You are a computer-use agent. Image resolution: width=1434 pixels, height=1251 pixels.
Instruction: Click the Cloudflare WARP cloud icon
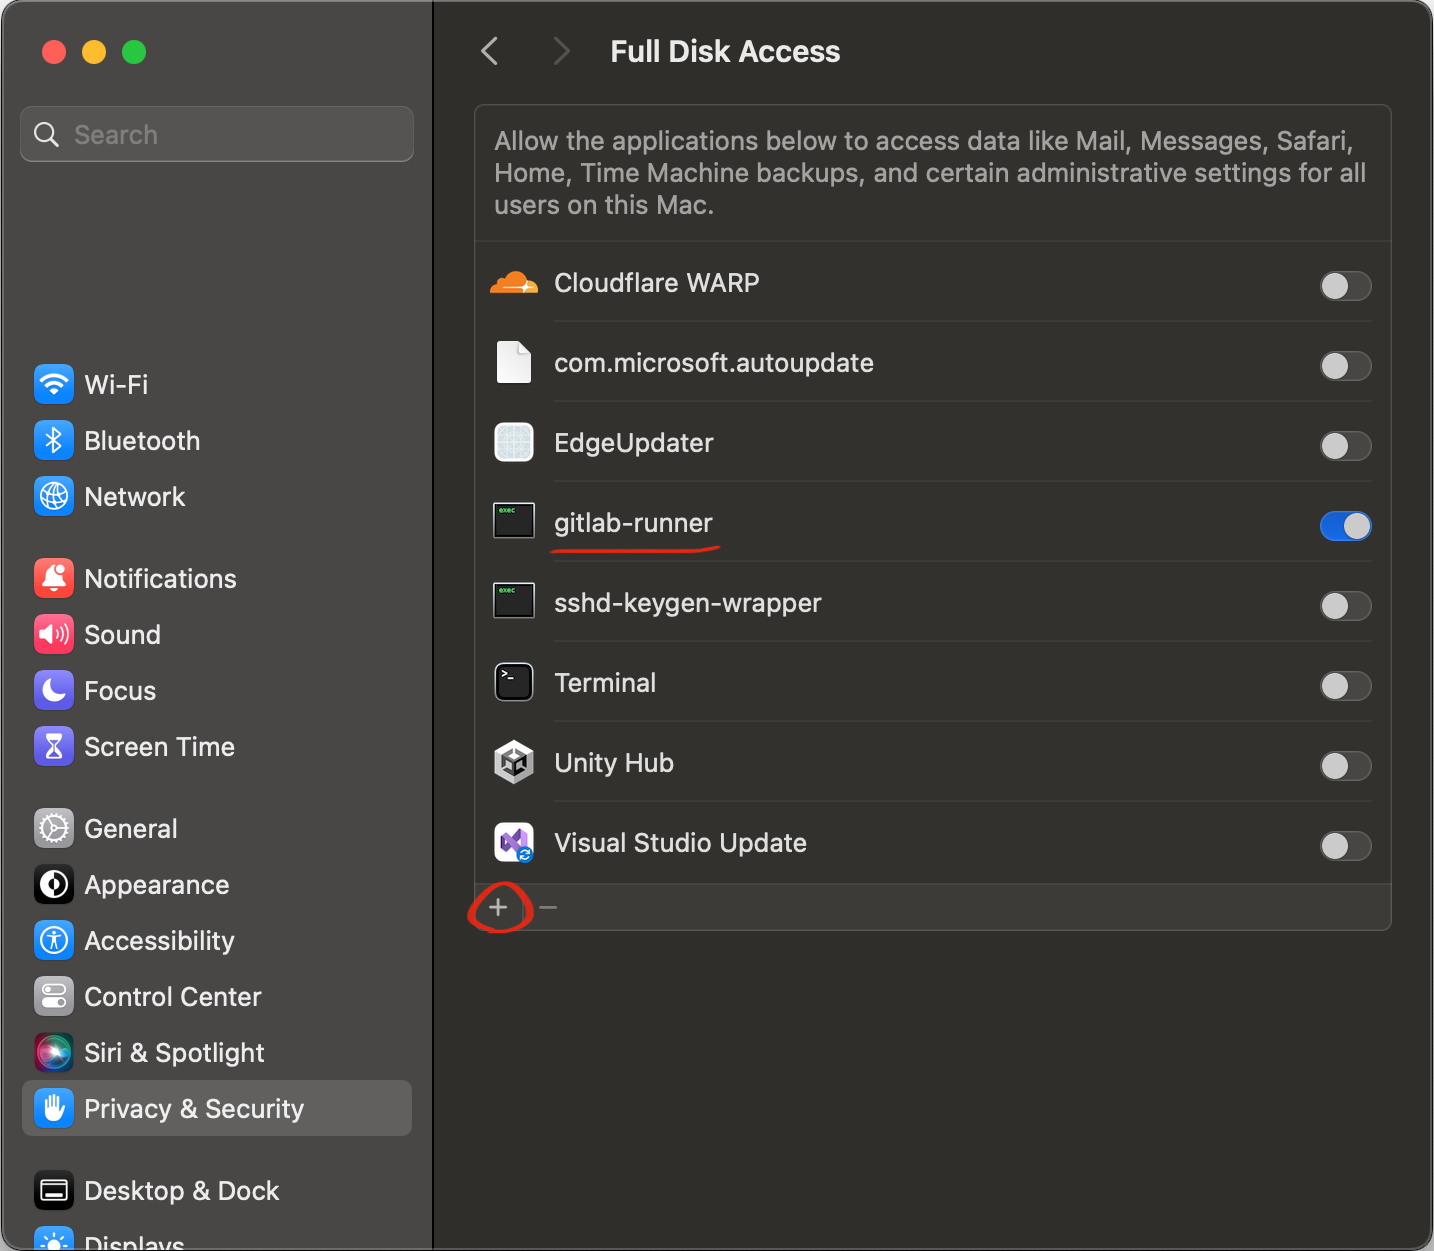pos(514,284)
